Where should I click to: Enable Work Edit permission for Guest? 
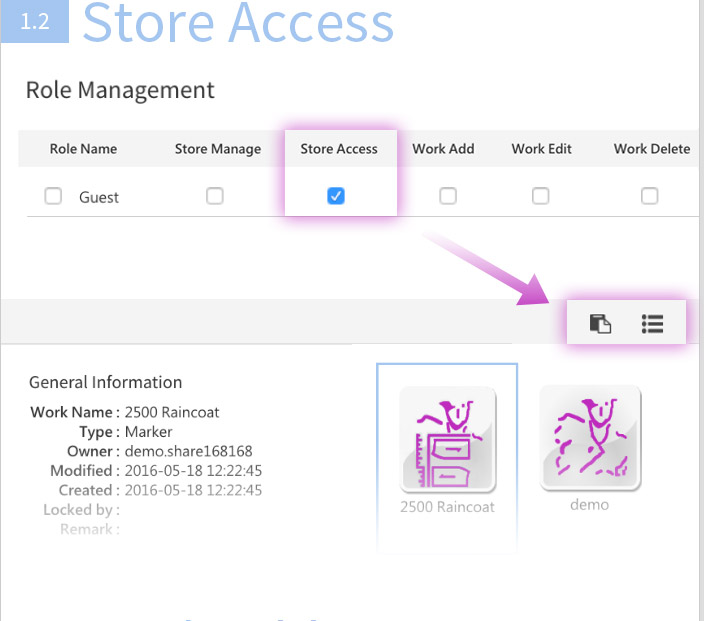click(x=541, y=196)
